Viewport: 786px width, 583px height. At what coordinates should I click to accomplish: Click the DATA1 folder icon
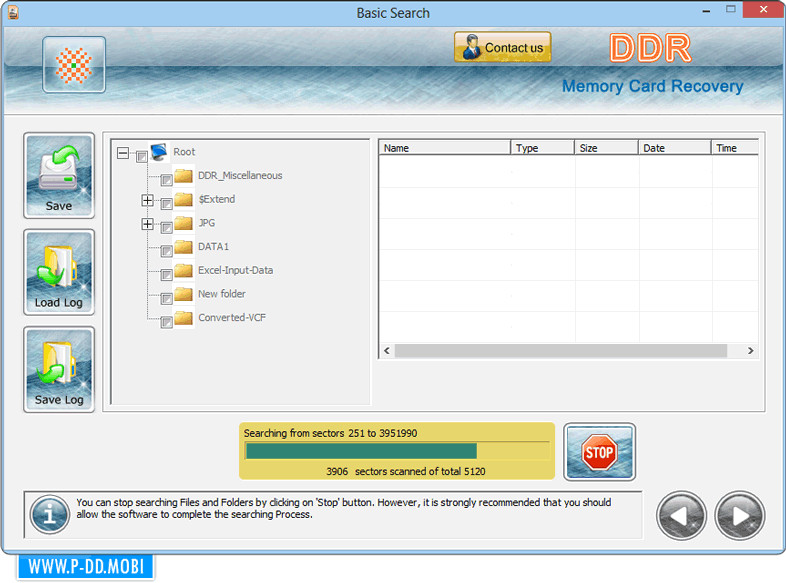pos(183,246)
